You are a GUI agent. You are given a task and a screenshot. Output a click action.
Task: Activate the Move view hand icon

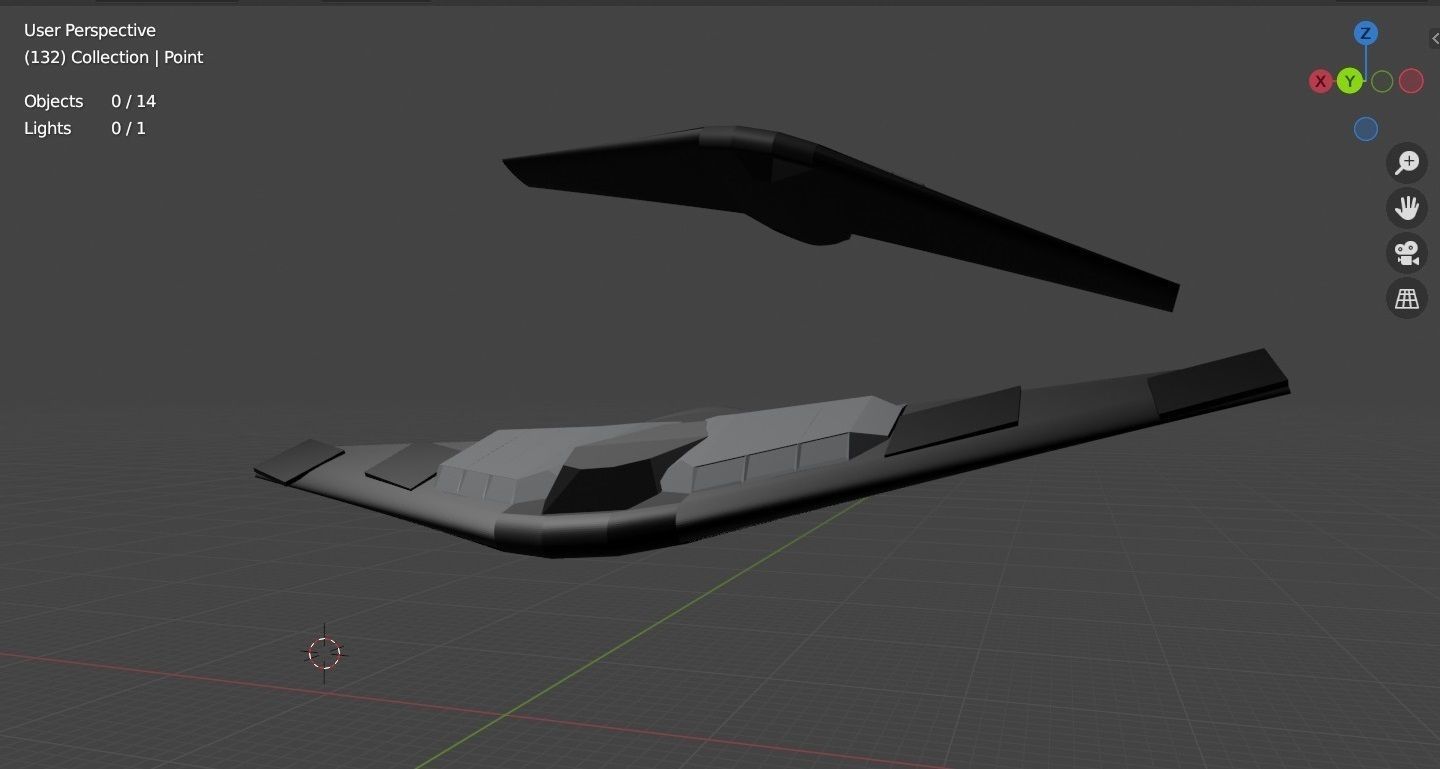click(x=1406, y=207)
